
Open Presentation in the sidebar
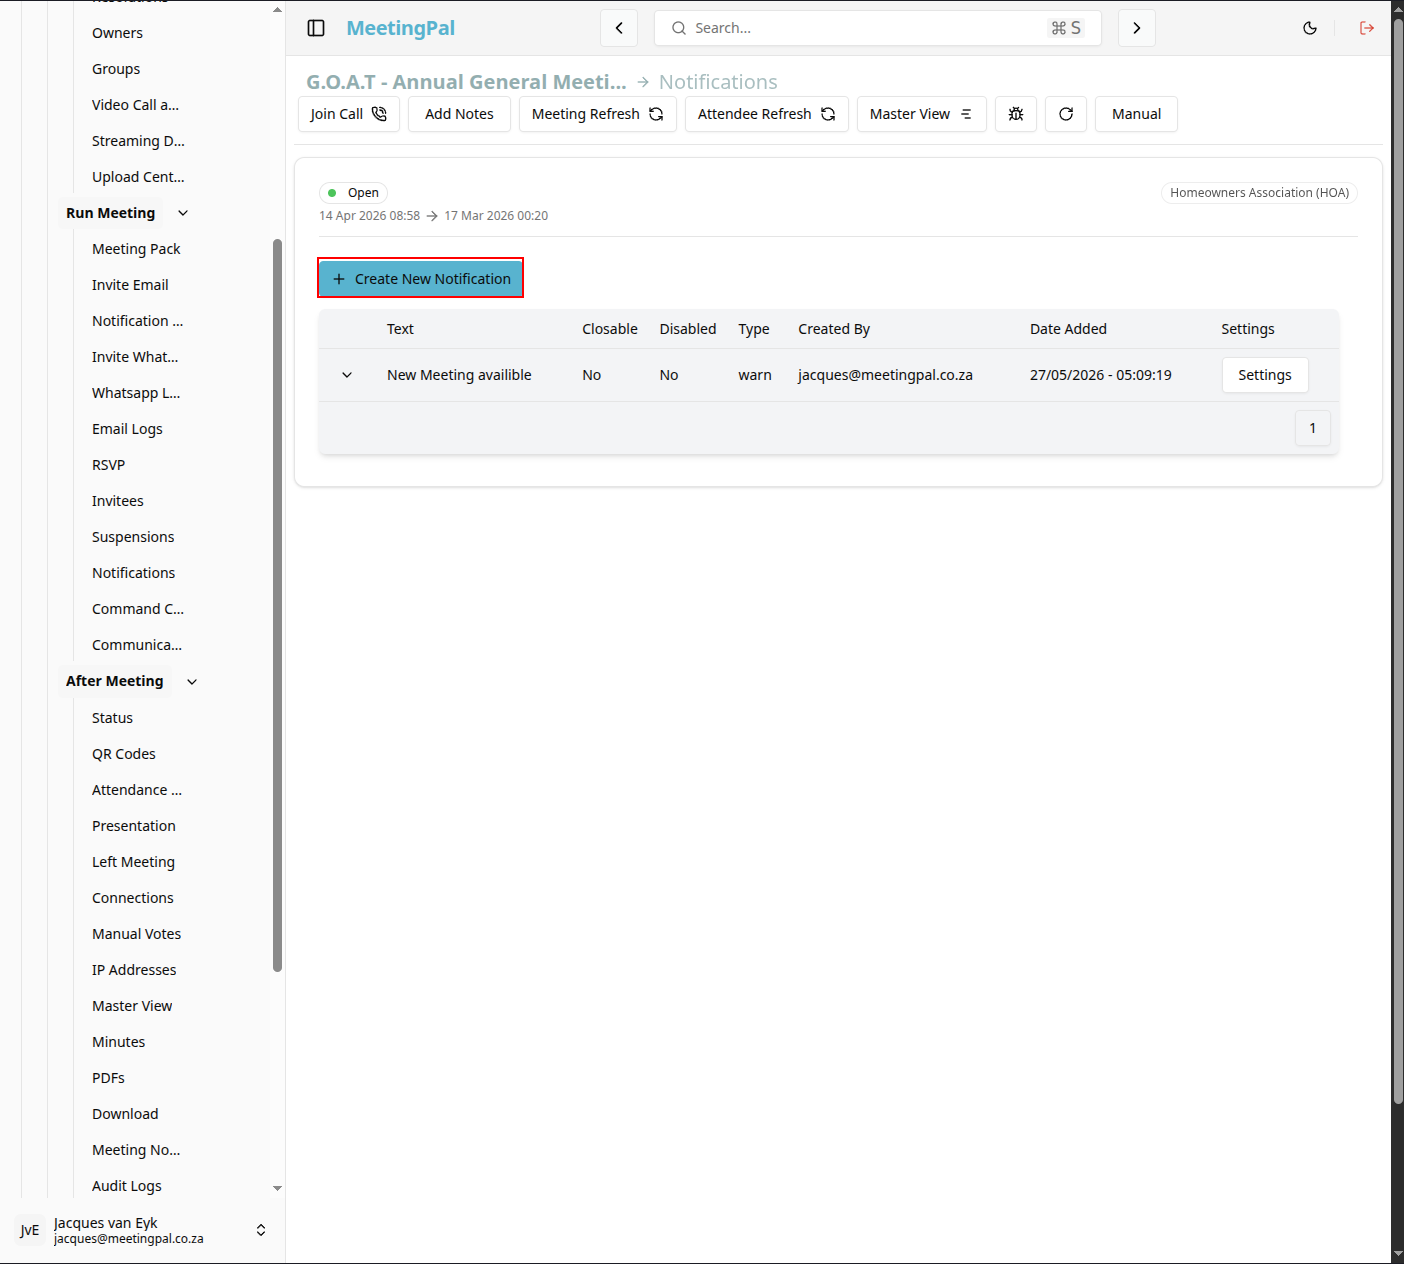tap(134, 826)
